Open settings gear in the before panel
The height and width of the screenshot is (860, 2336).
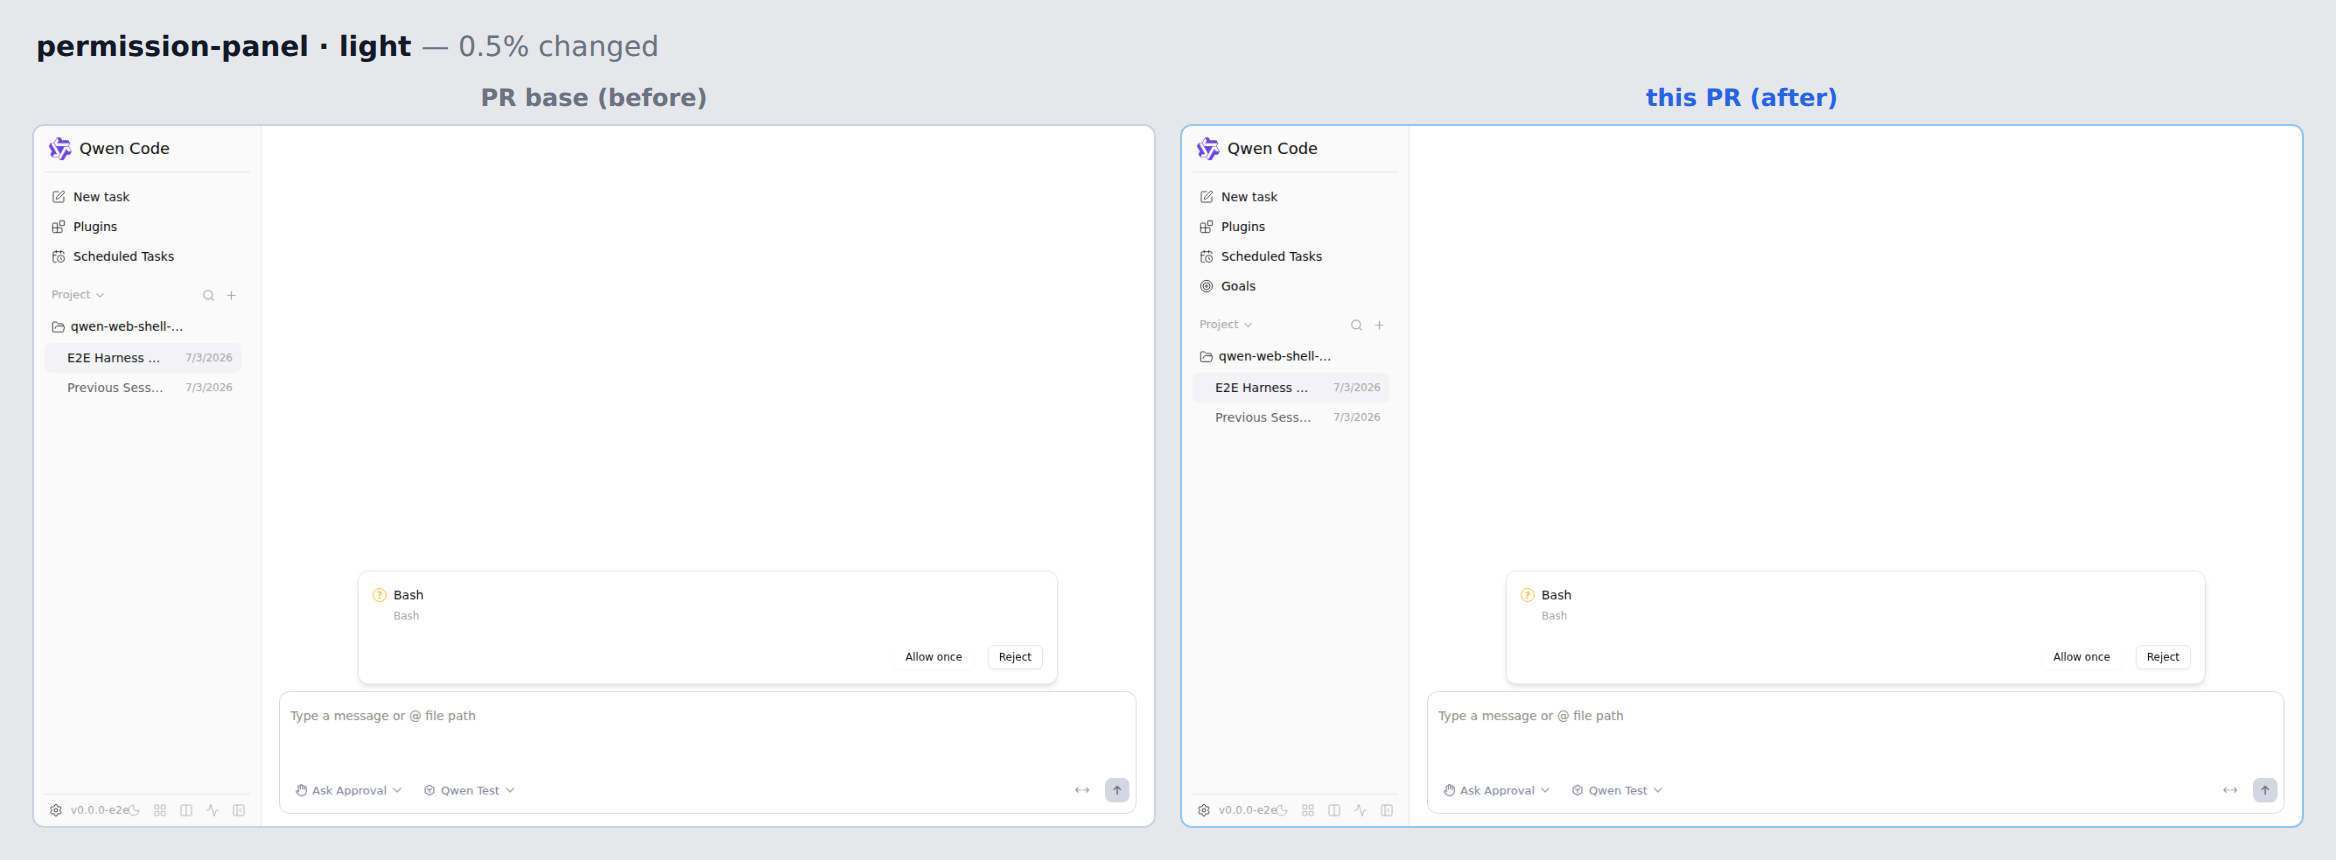[x=56, y=810]
